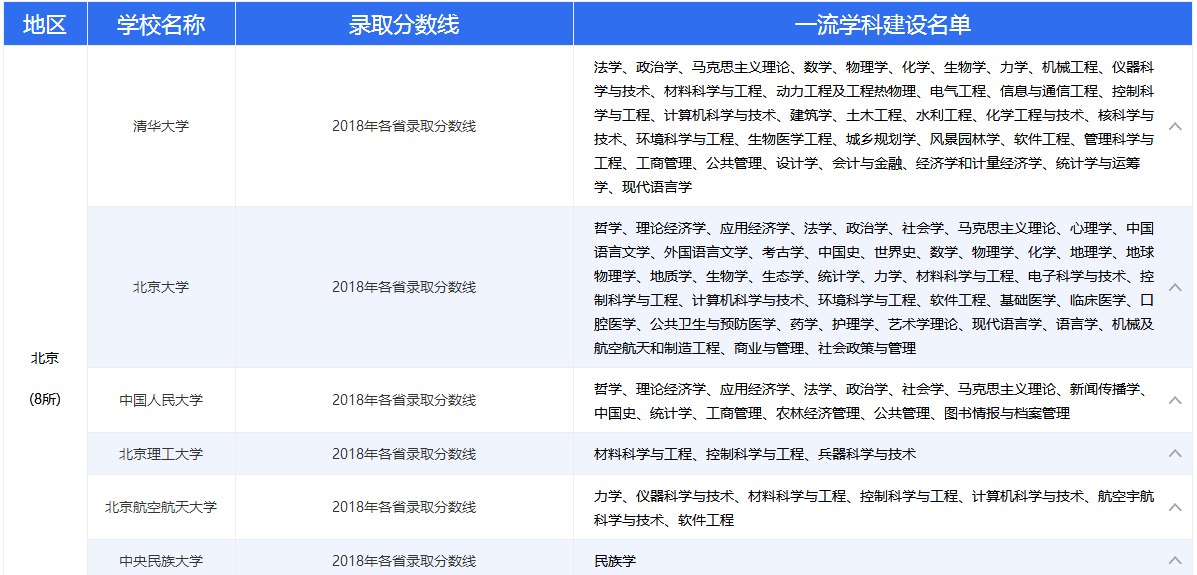Click 清华大学's subject list text
1197x575 pixels.
(874, 127)
